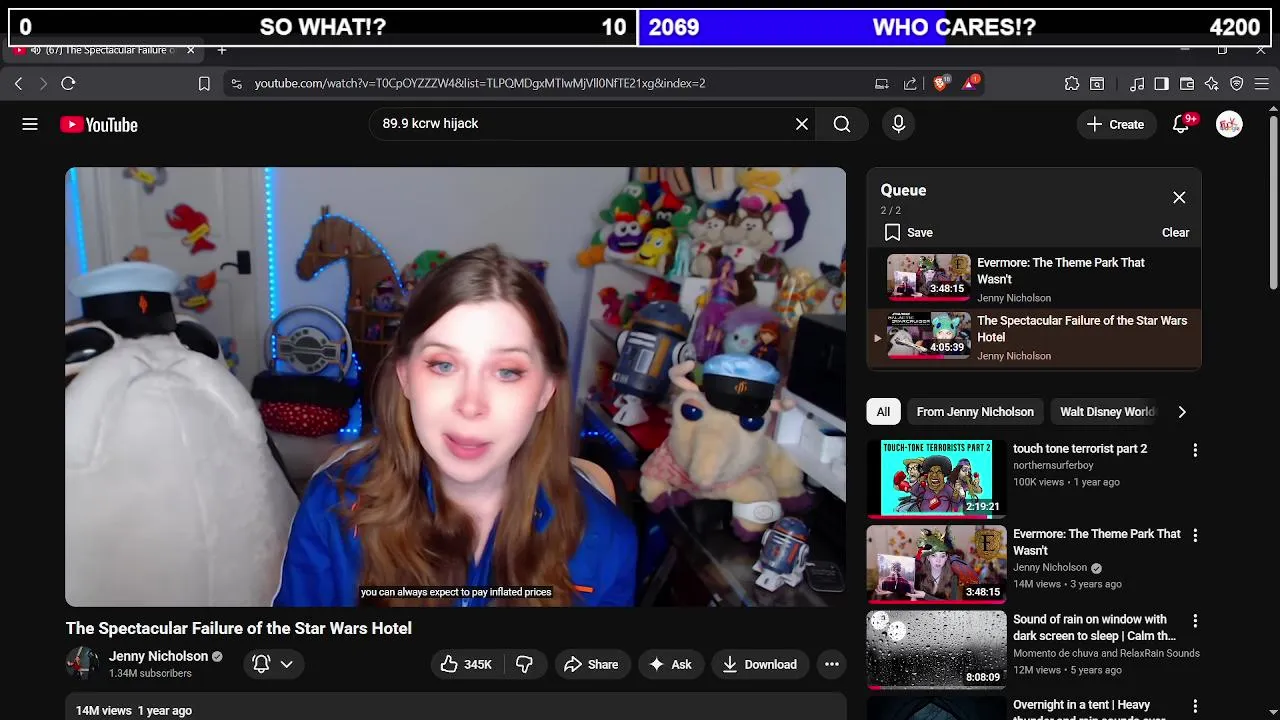Viewport: 1280px width, 720px height.
Task: Open Jenny Nicholson channel name link
Action: [158, 656]
